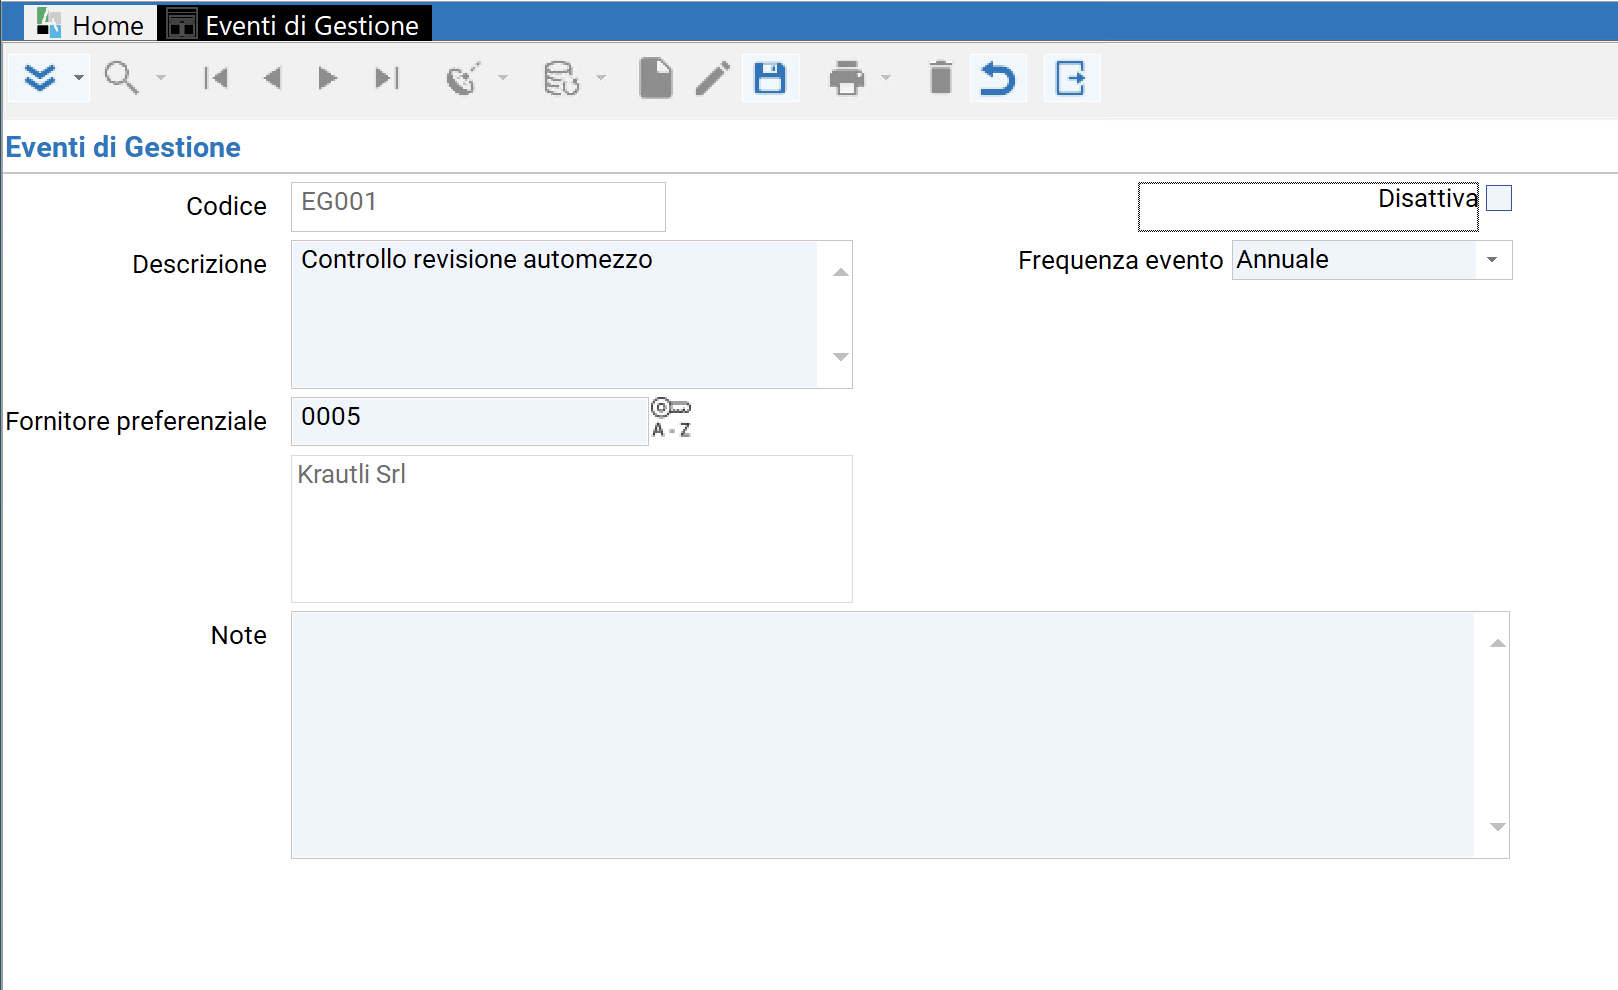Screen dimensions: 1618x990
Task: Click the Fornitore preferenziale label
Action: [136, 421]
